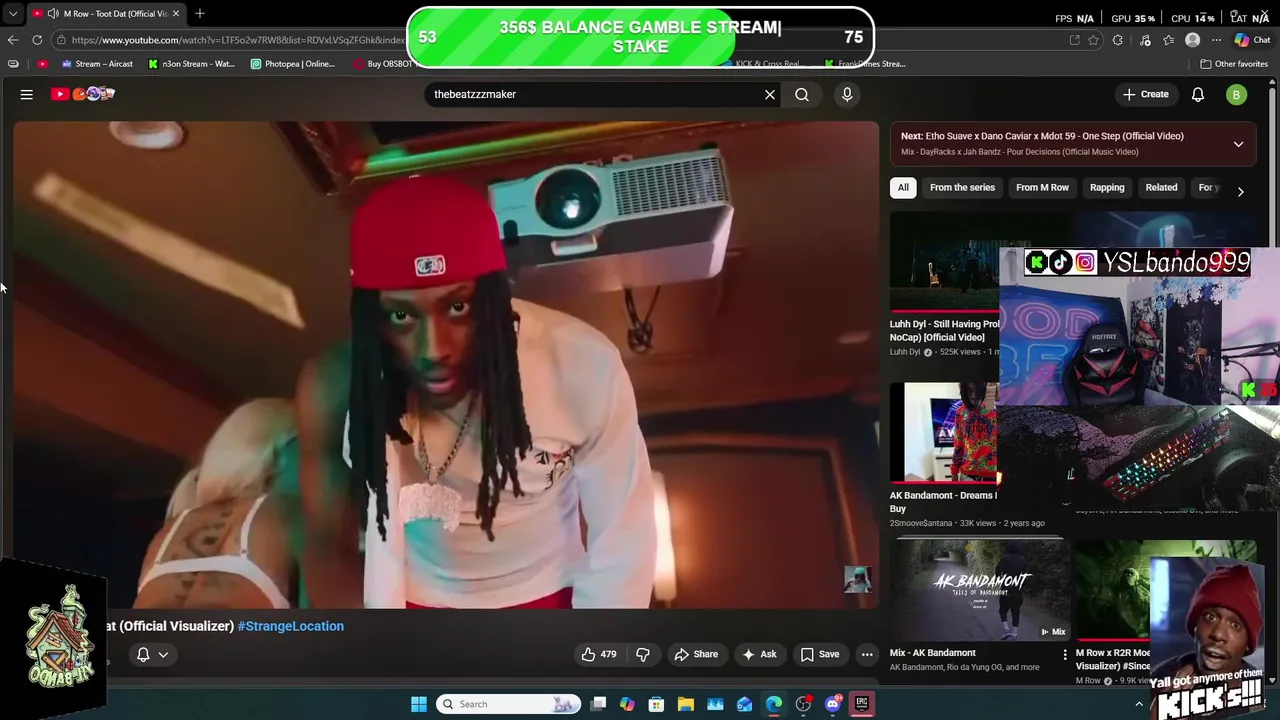Open Task View on taskbar

(598, 704)
